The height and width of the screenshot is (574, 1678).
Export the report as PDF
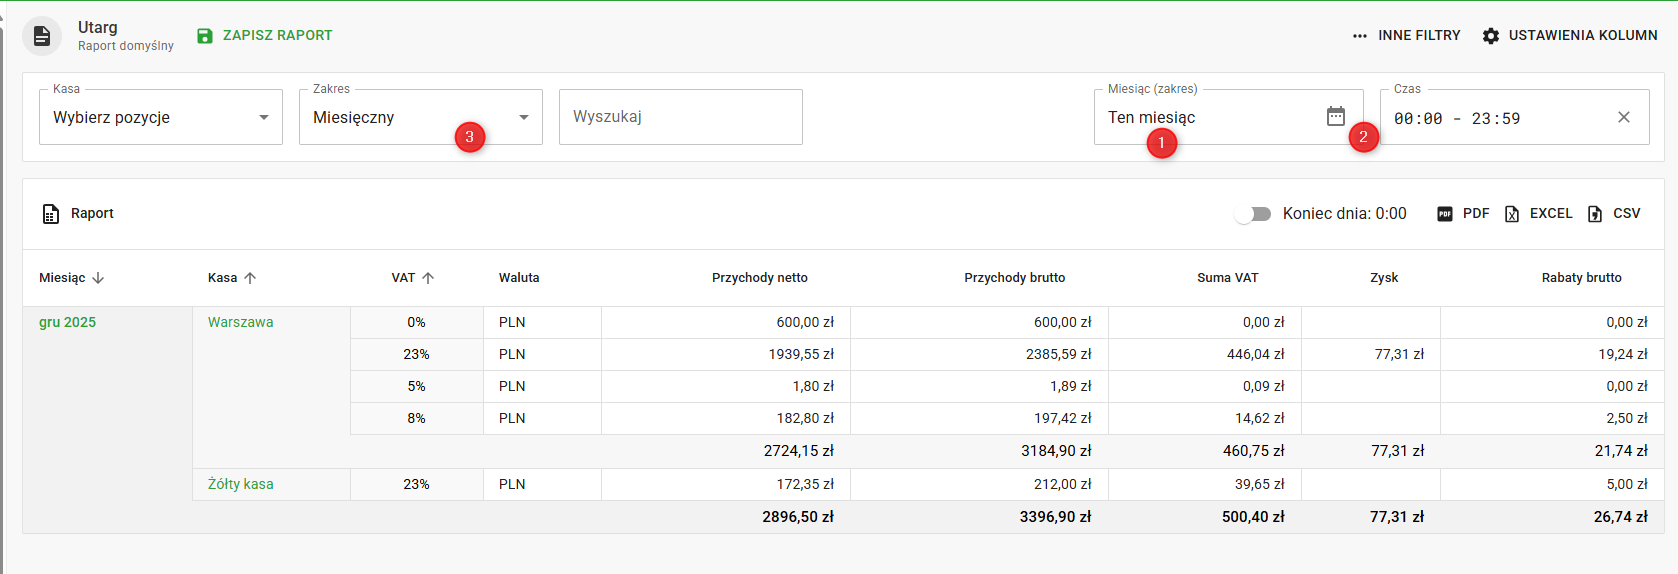point(1463,214)
